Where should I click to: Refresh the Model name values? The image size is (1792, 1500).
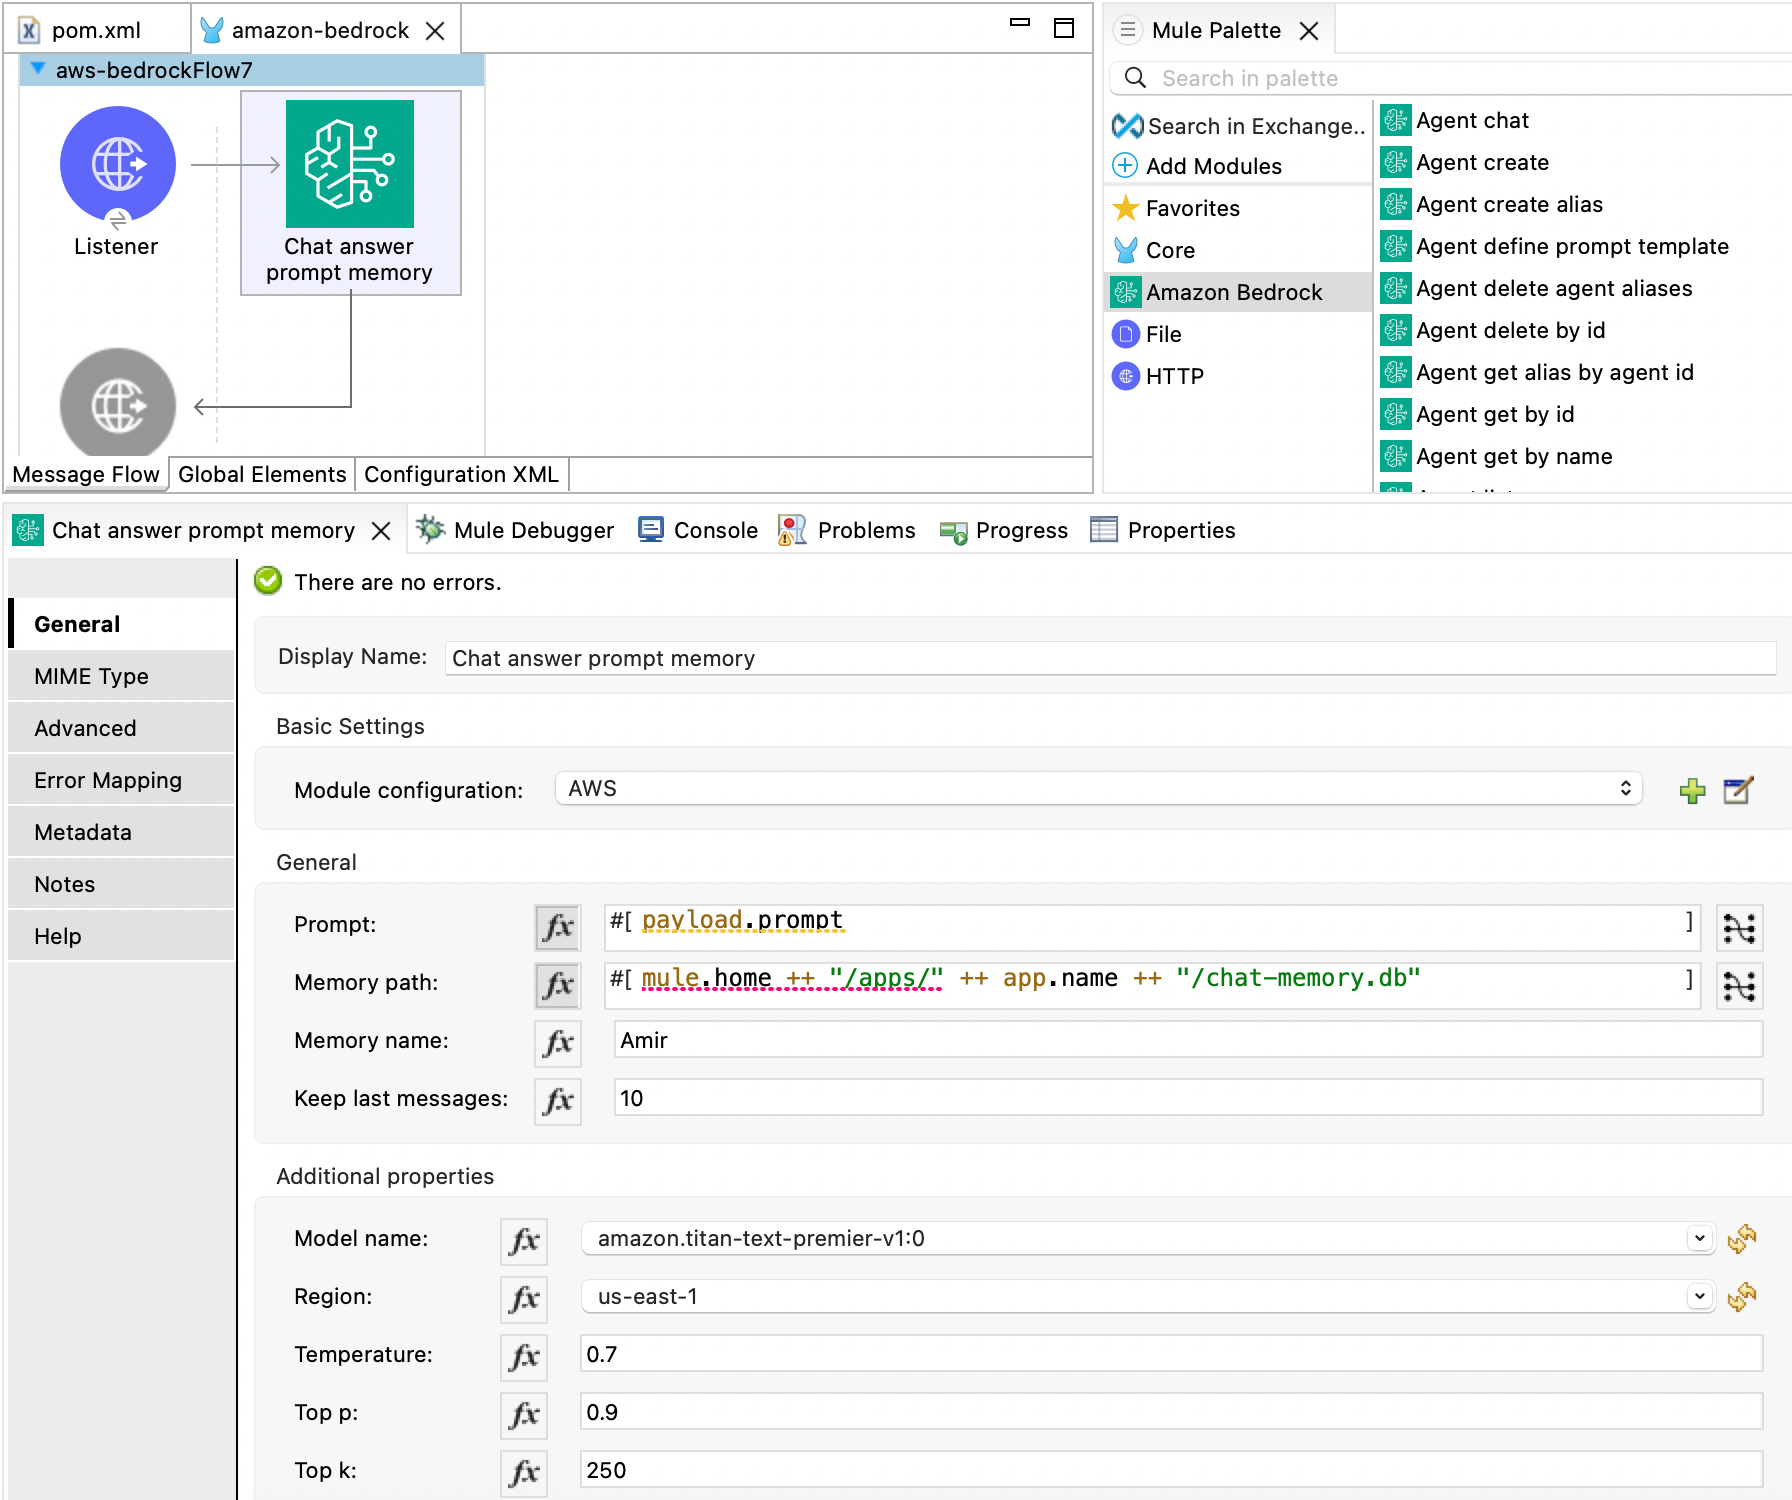coord(1742,1239)
